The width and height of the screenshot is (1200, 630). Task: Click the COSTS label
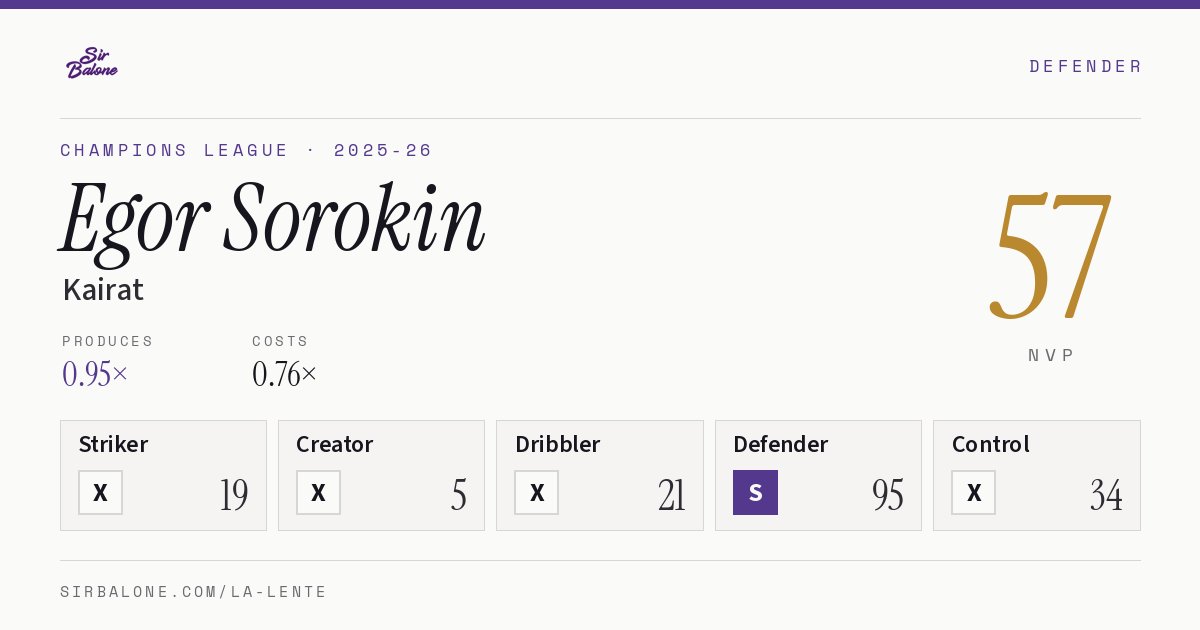point(280,341)
